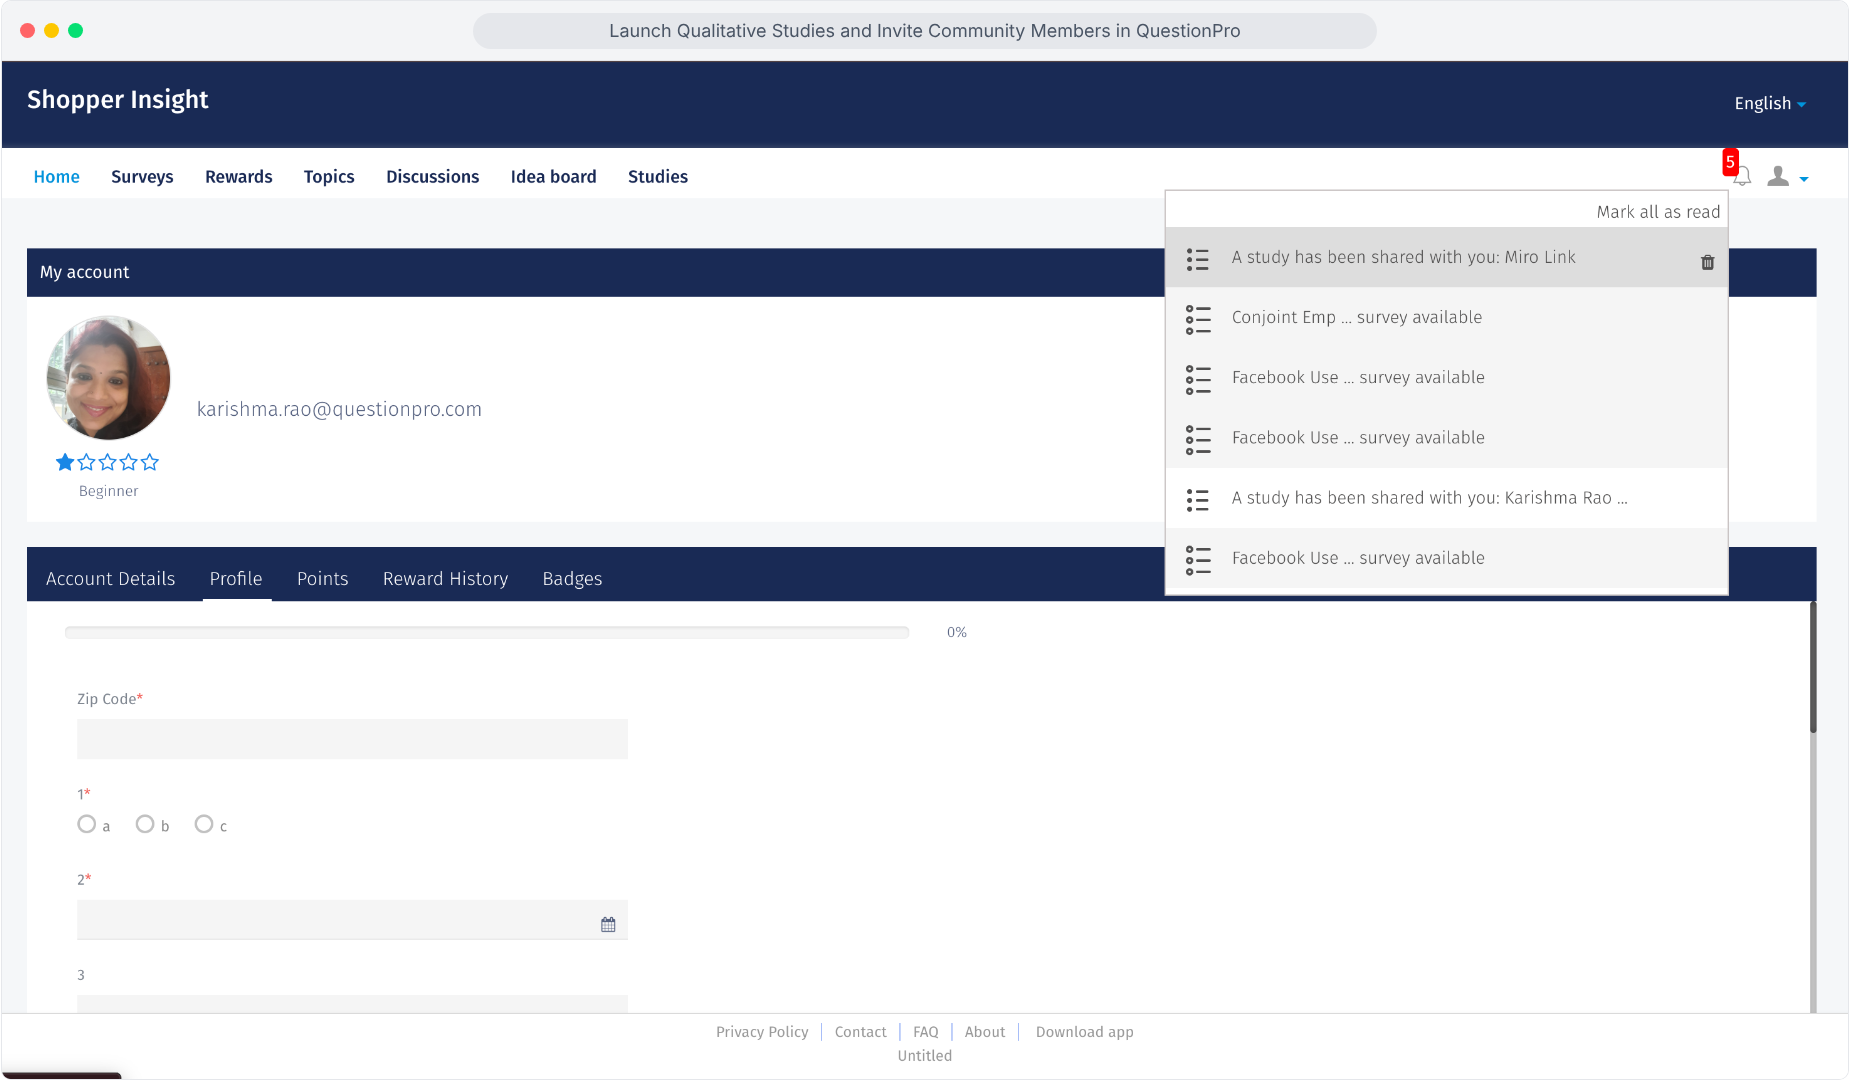Select radio option b
Image resolution: width=1850 pixels, height=1080 pixels.
[145, 824]
